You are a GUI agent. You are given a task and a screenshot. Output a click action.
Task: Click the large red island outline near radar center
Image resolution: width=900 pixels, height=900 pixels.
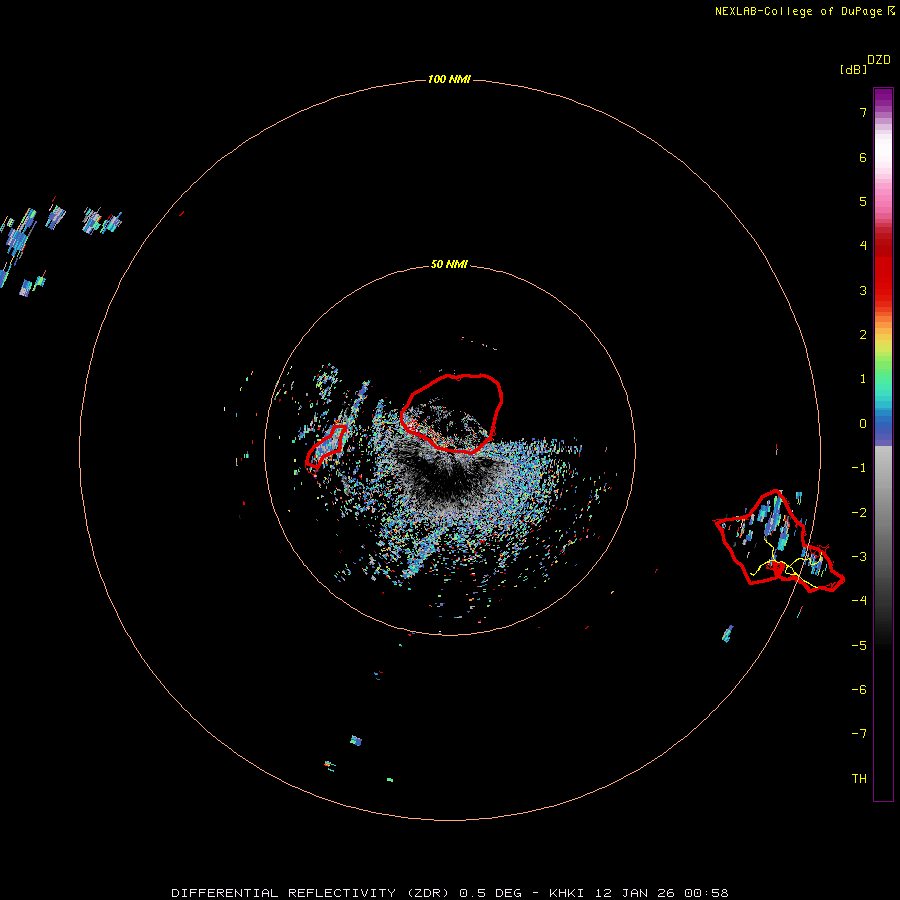(x=452, y=413)
